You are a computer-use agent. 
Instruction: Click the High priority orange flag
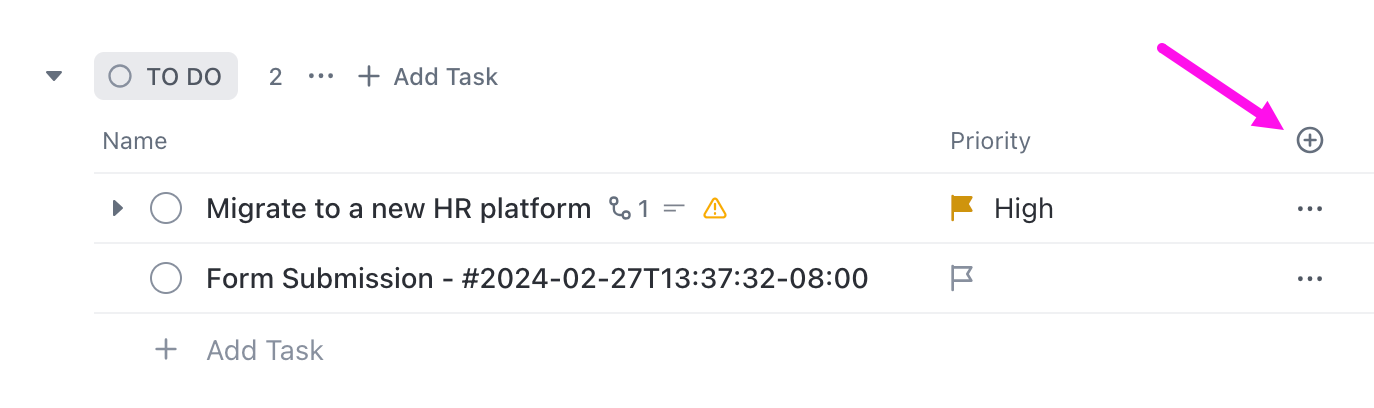[962, 208]
